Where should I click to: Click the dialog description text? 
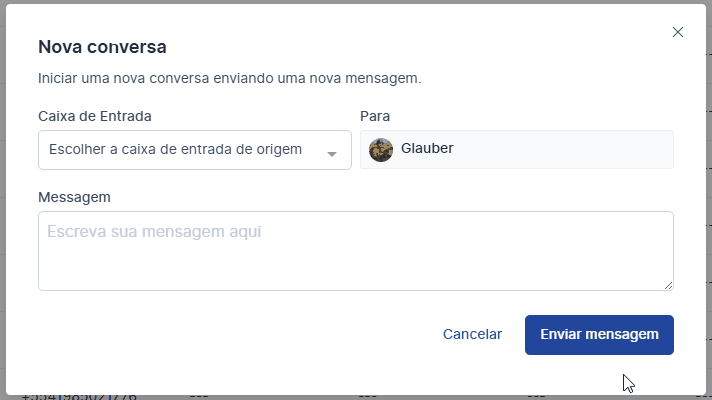tap(229, 77)
